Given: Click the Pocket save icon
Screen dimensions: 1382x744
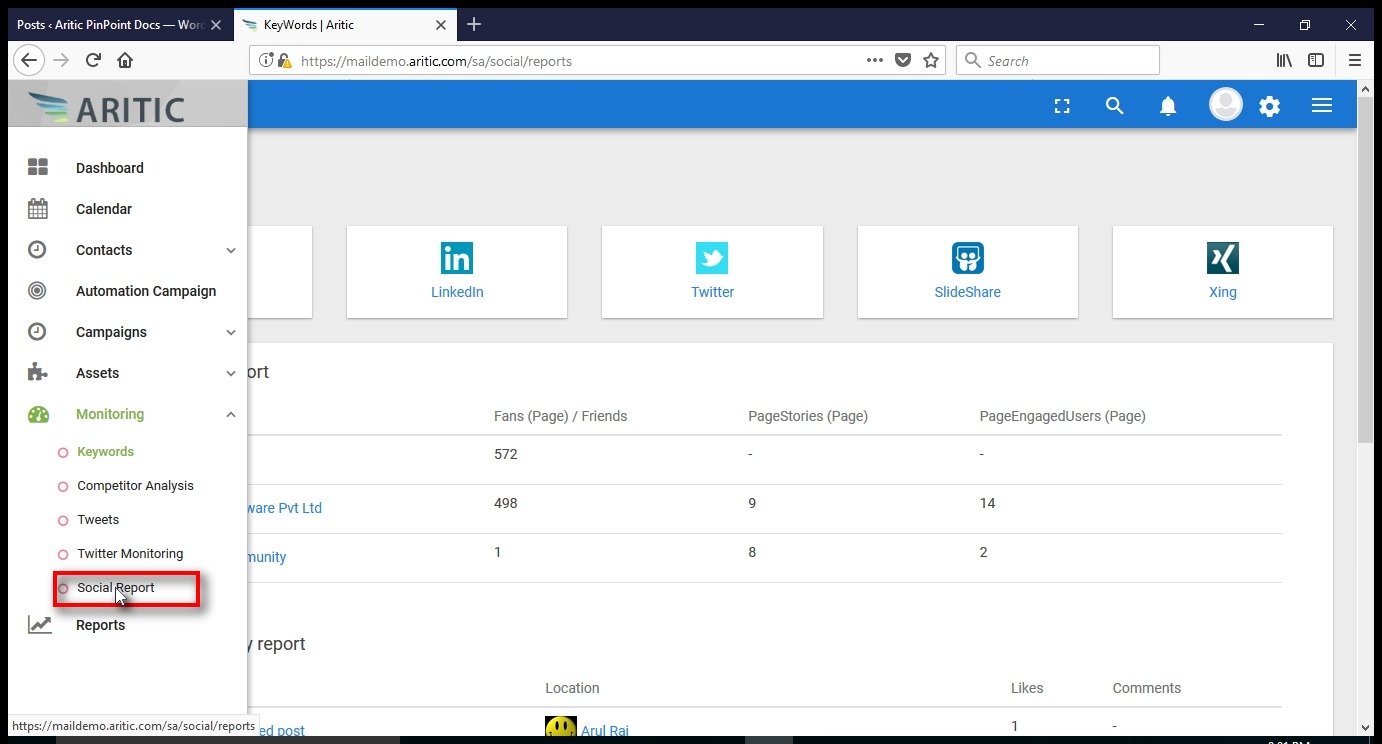Looking at the screenshot, I should click(x=903, y=60).
